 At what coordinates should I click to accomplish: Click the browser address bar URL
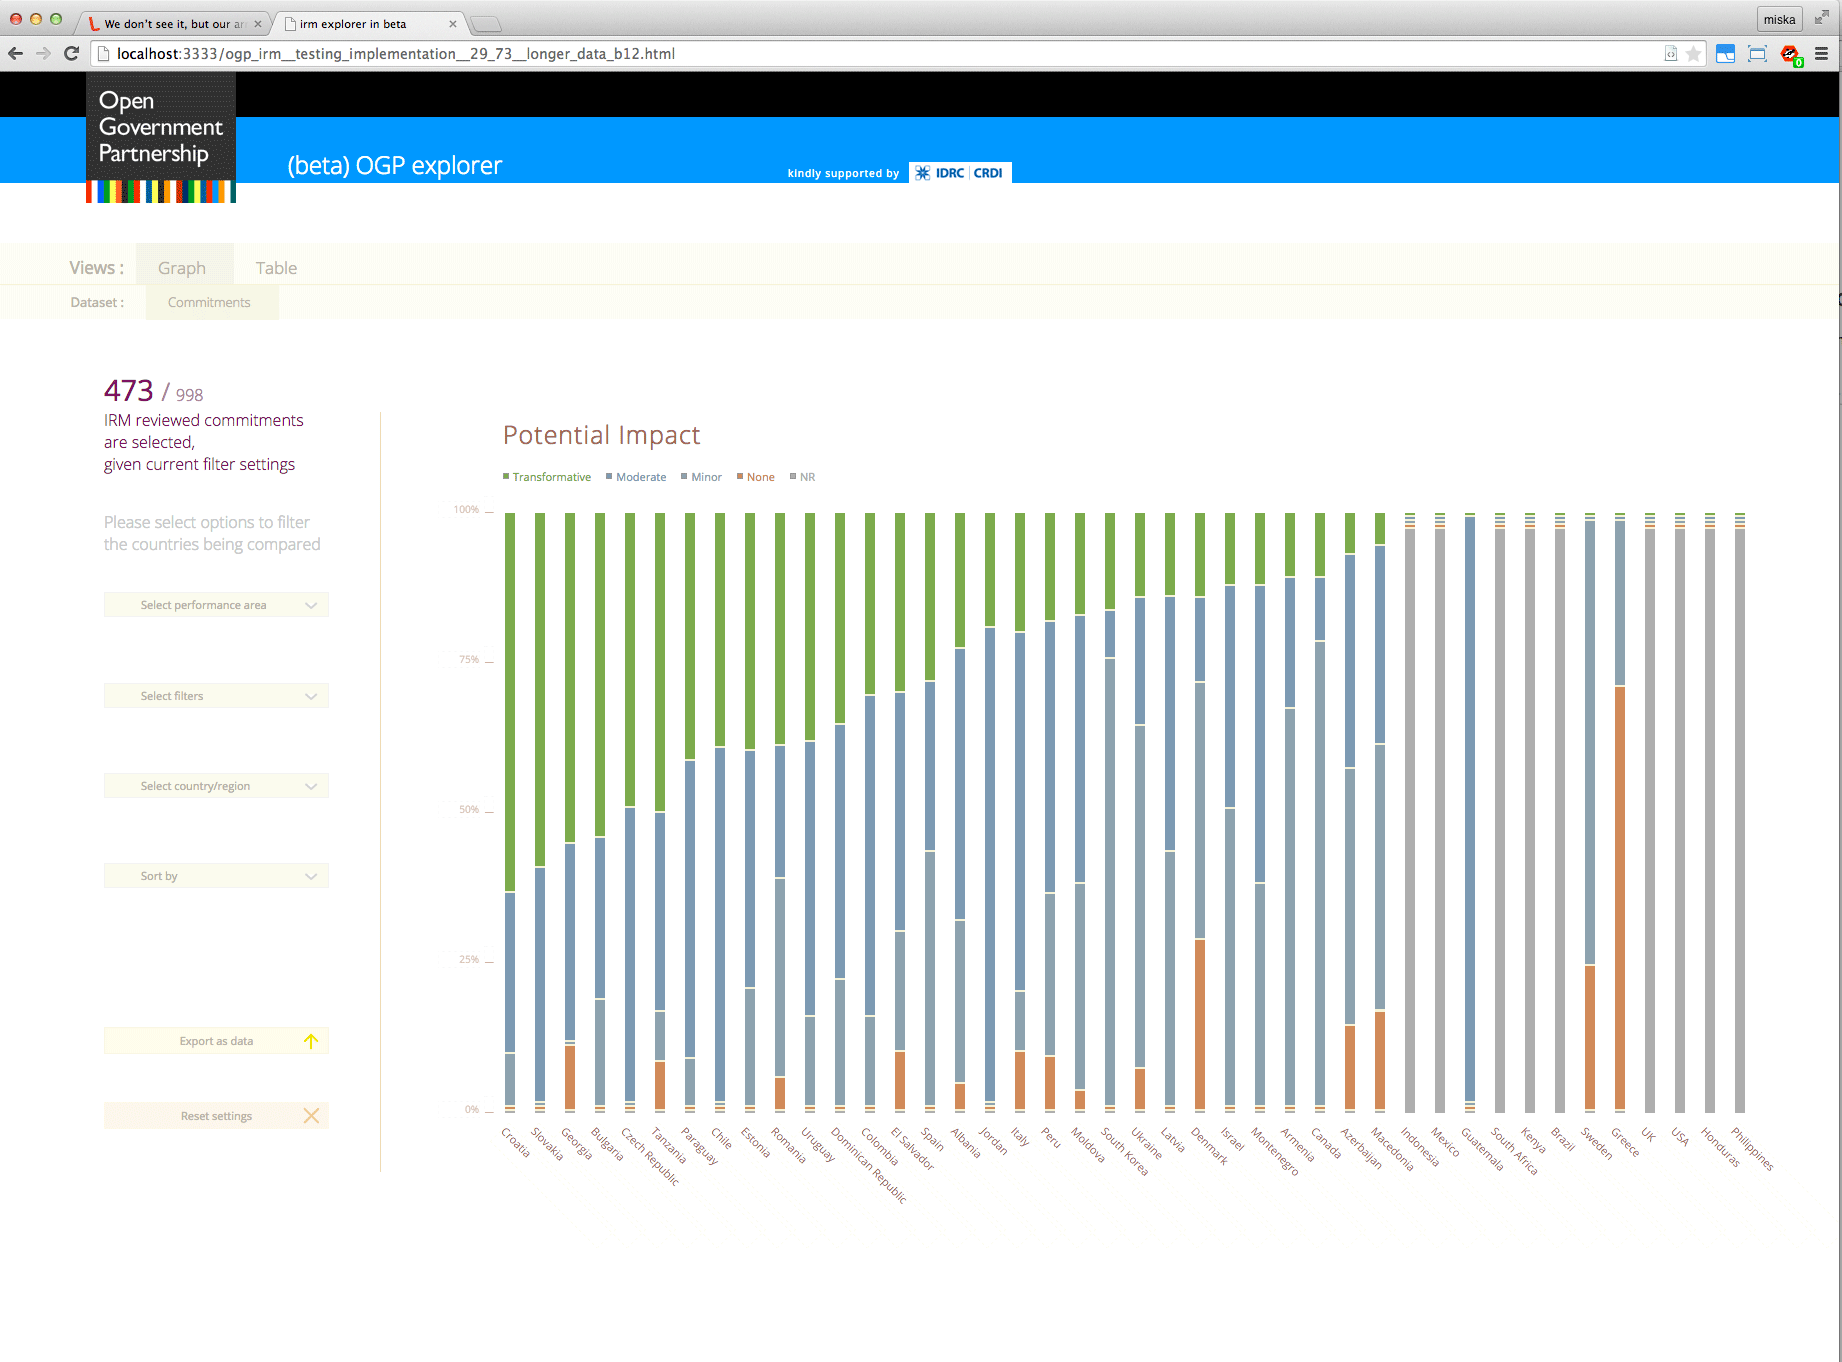[395, 54]
